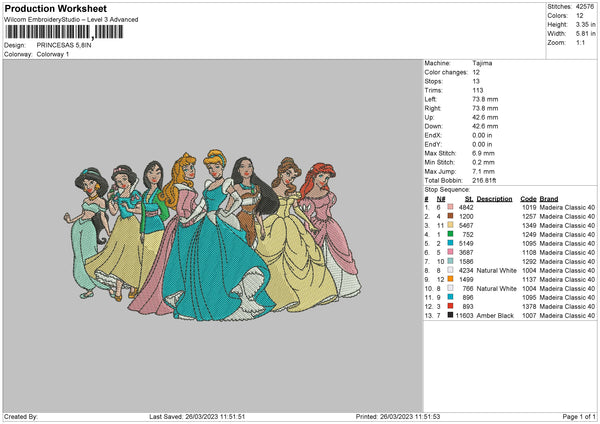The image size is (600, 424).
Task: Click the 'Stop Sequence:' heading
Action: tap(447, 189)
